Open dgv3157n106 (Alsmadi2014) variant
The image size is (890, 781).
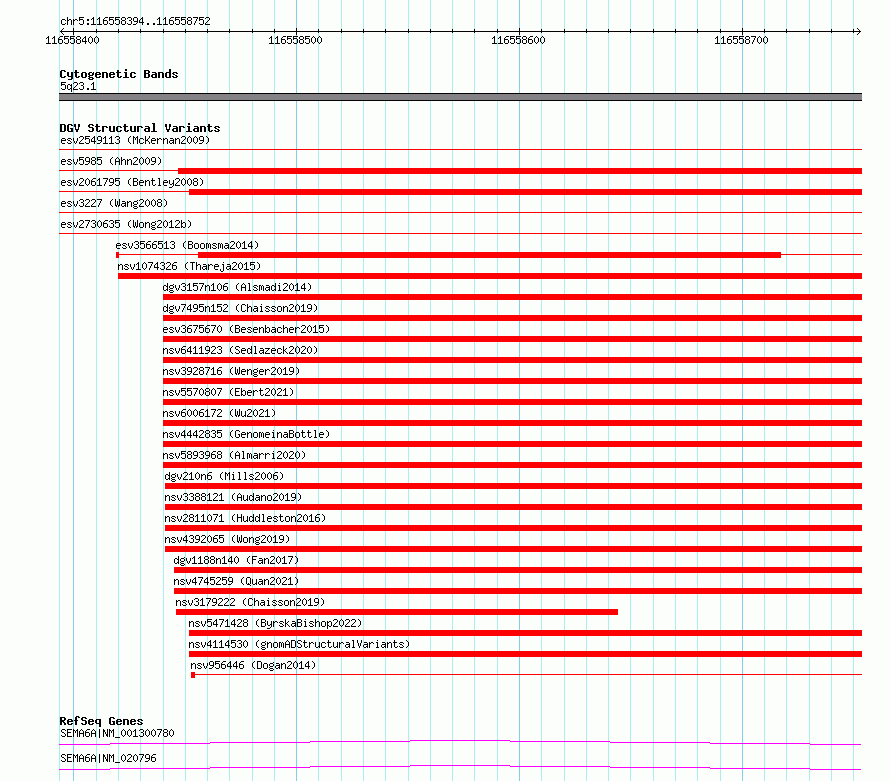click(x=237, y=287)
